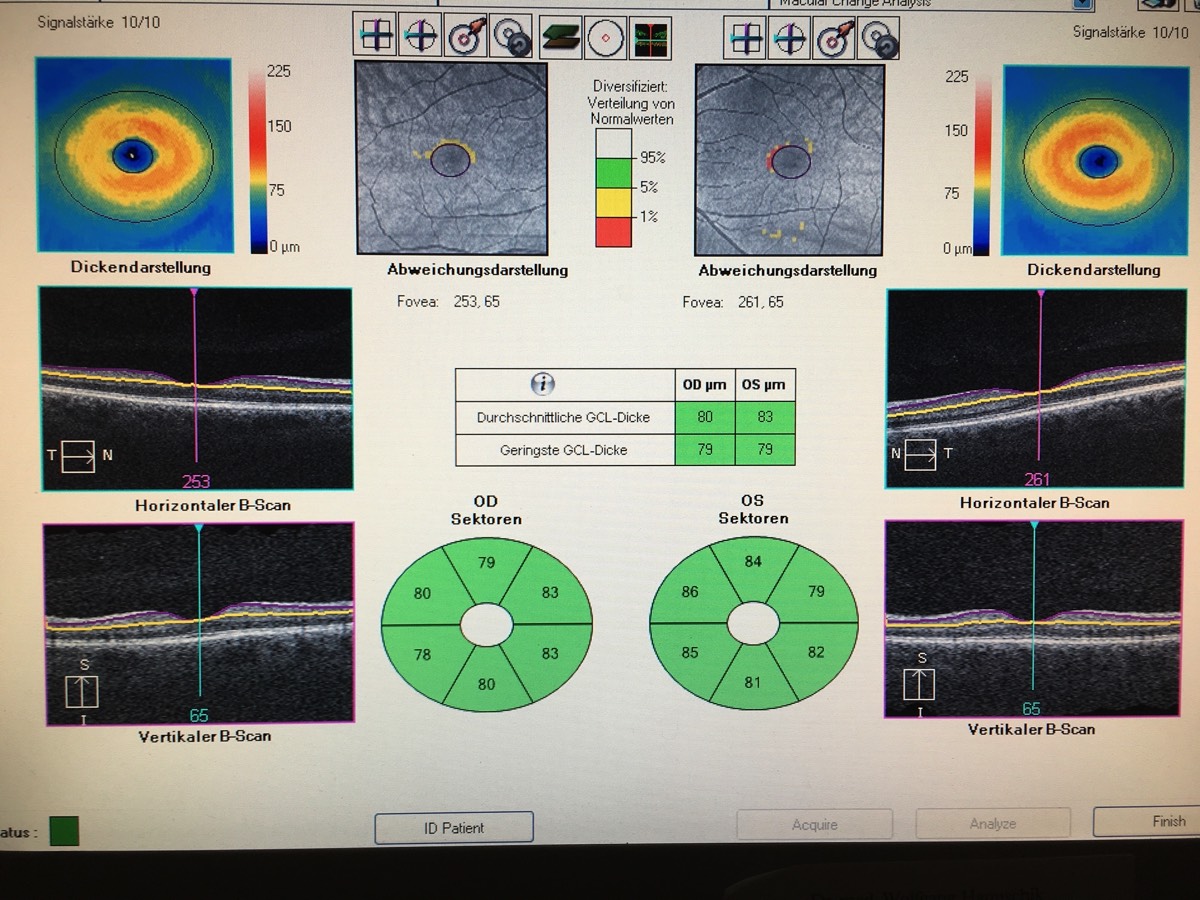Click the reset fovea icon for the OS eye
The height and width of the screenshot is (900, 1200).
(x=878, y=38)
